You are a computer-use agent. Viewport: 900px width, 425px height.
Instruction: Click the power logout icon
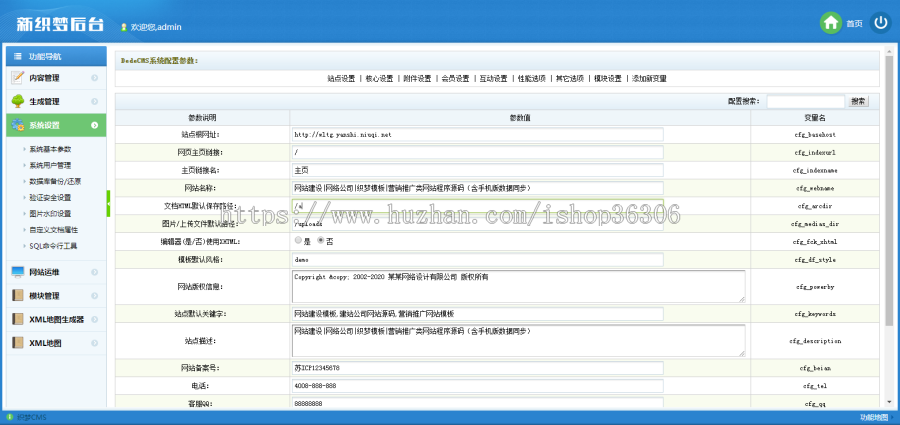click(880, 23)
